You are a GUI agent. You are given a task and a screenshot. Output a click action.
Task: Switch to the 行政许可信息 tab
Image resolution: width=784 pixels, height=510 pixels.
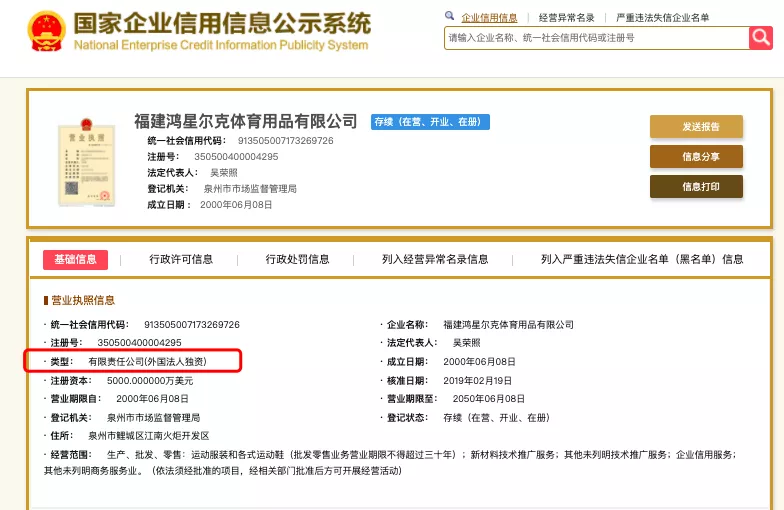coord(181,259)
